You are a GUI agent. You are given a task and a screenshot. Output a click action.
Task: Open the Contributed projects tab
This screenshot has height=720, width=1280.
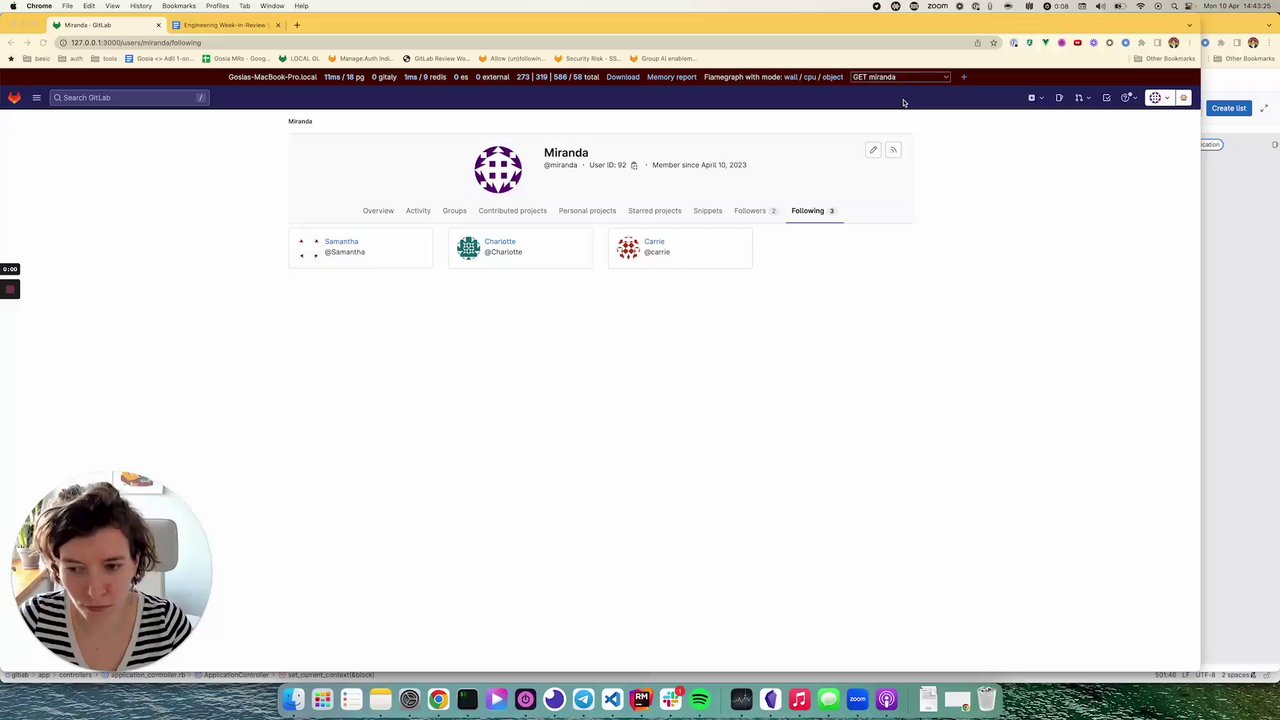click(x=512, y=211)
